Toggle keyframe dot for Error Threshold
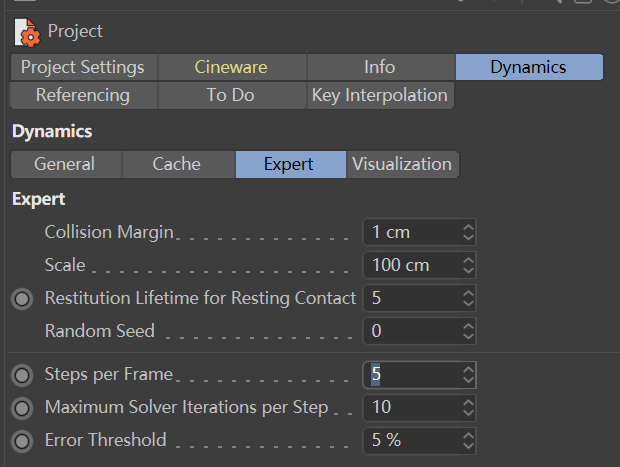The height and width of the screenshot is (467, 620). (x=22, y=441)
